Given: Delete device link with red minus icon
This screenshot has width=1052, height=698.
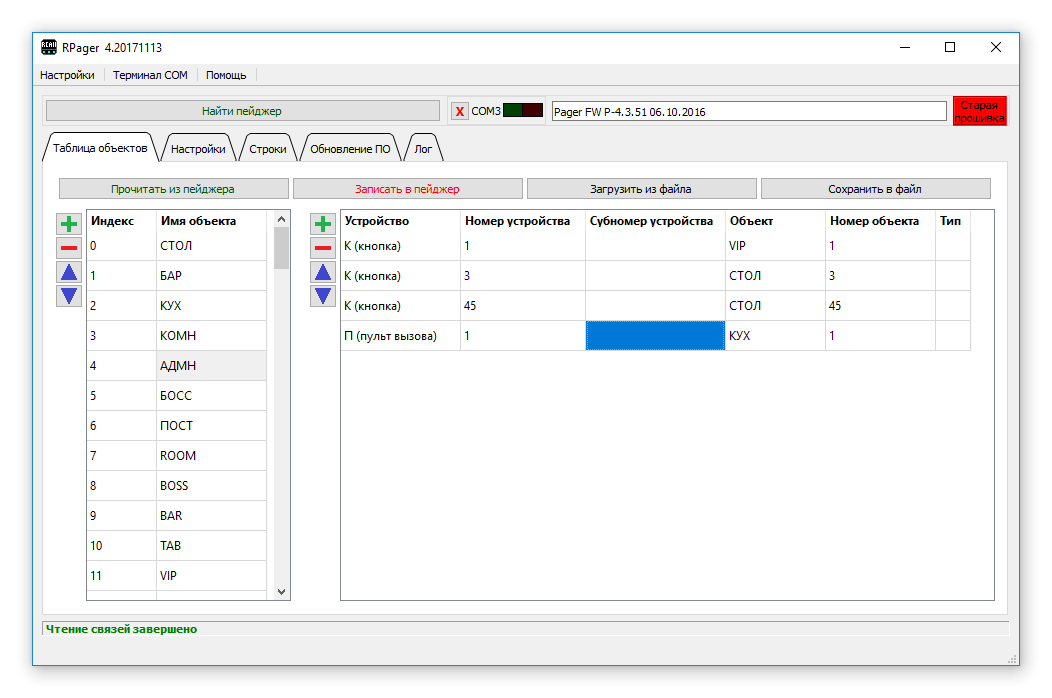Looking at the screenshot, I should 323,248.
